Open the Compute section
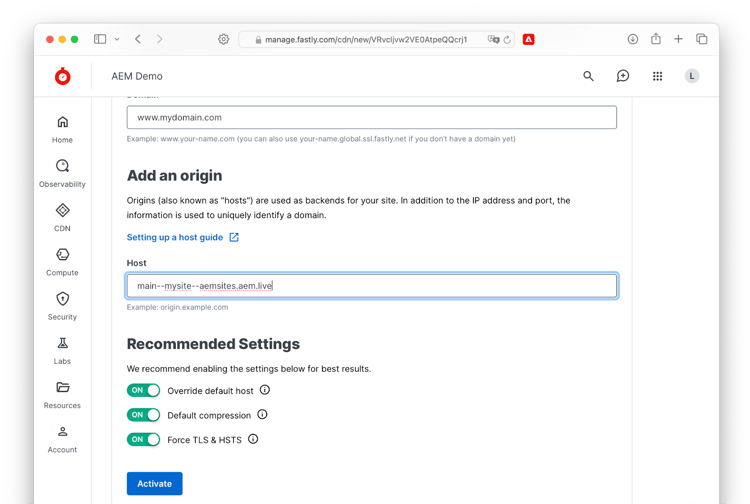 pos(62,262)
